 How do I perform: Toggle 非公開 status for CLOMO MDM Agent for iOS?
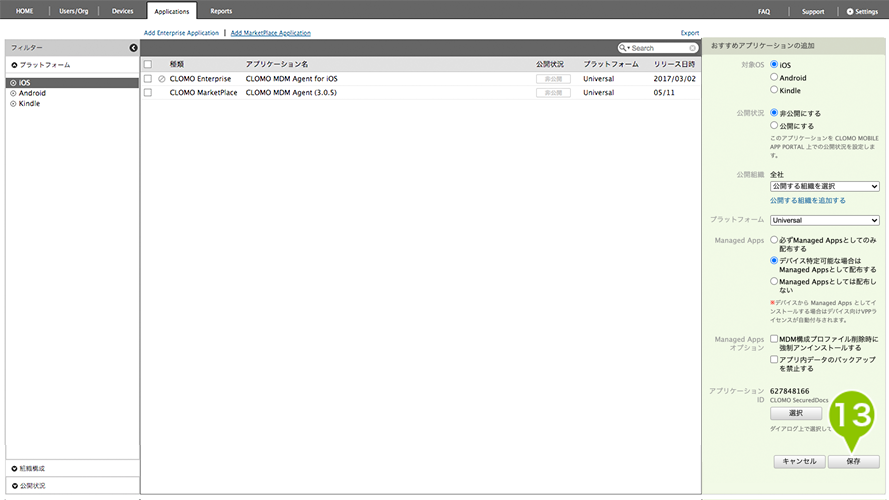coord(553,79)
